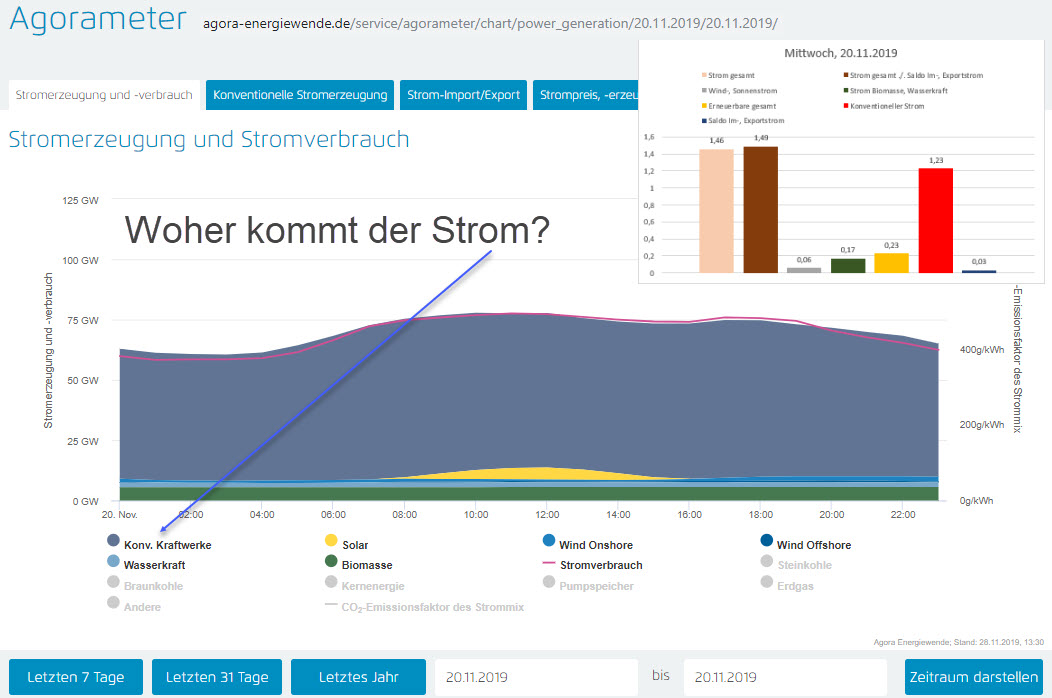
Task: Click the Wind Offshore legend dot
Action: 767,541
